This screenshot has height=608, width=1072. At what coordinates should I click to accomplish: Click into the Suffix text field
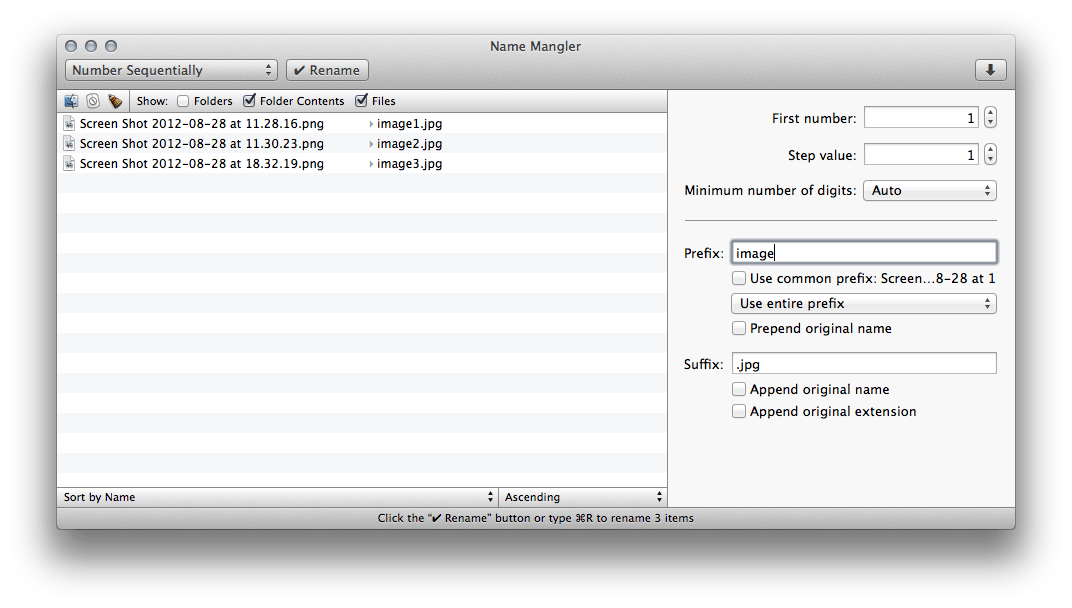click(x=864, y=364)
